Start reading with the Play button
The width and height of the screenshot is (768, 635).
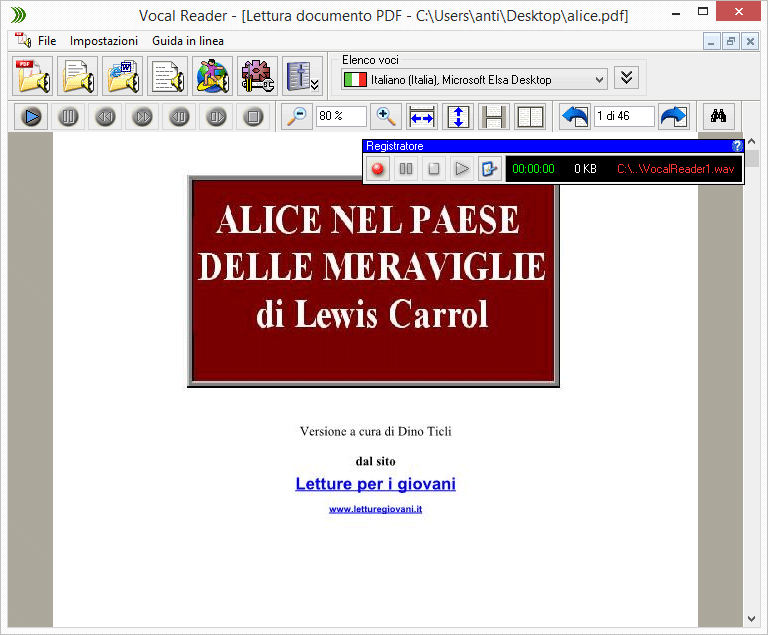click(x=31, y=117)
